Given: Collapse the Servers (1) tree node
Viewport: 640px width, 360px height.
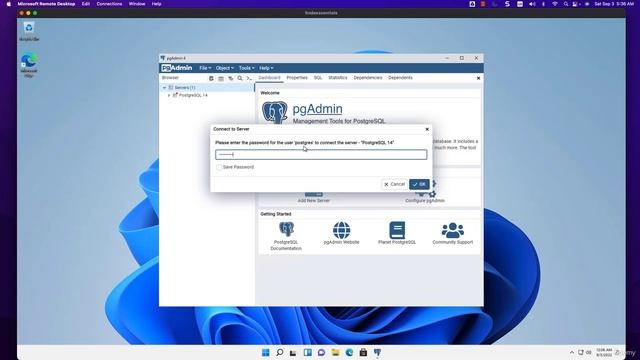Looking at the screenshot, I should (x=164, y=88).
